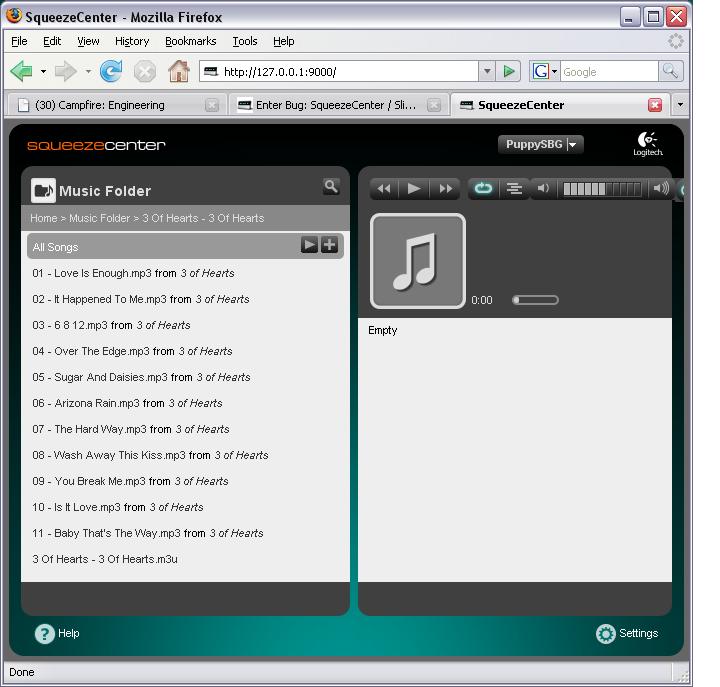The height and width of the screenshot is (687, 720).
Task: Open the PuppySBG player dropdown
Action: point(541,145)
